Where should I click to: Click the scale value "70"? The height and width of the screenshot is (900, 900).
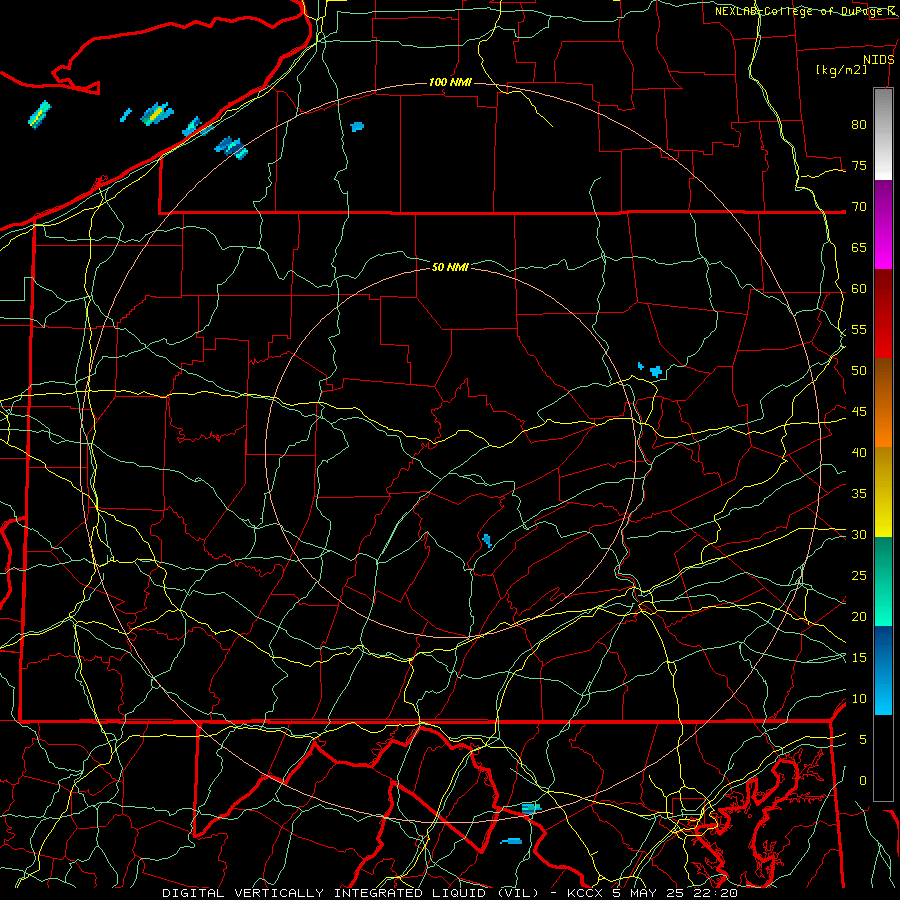859,207
